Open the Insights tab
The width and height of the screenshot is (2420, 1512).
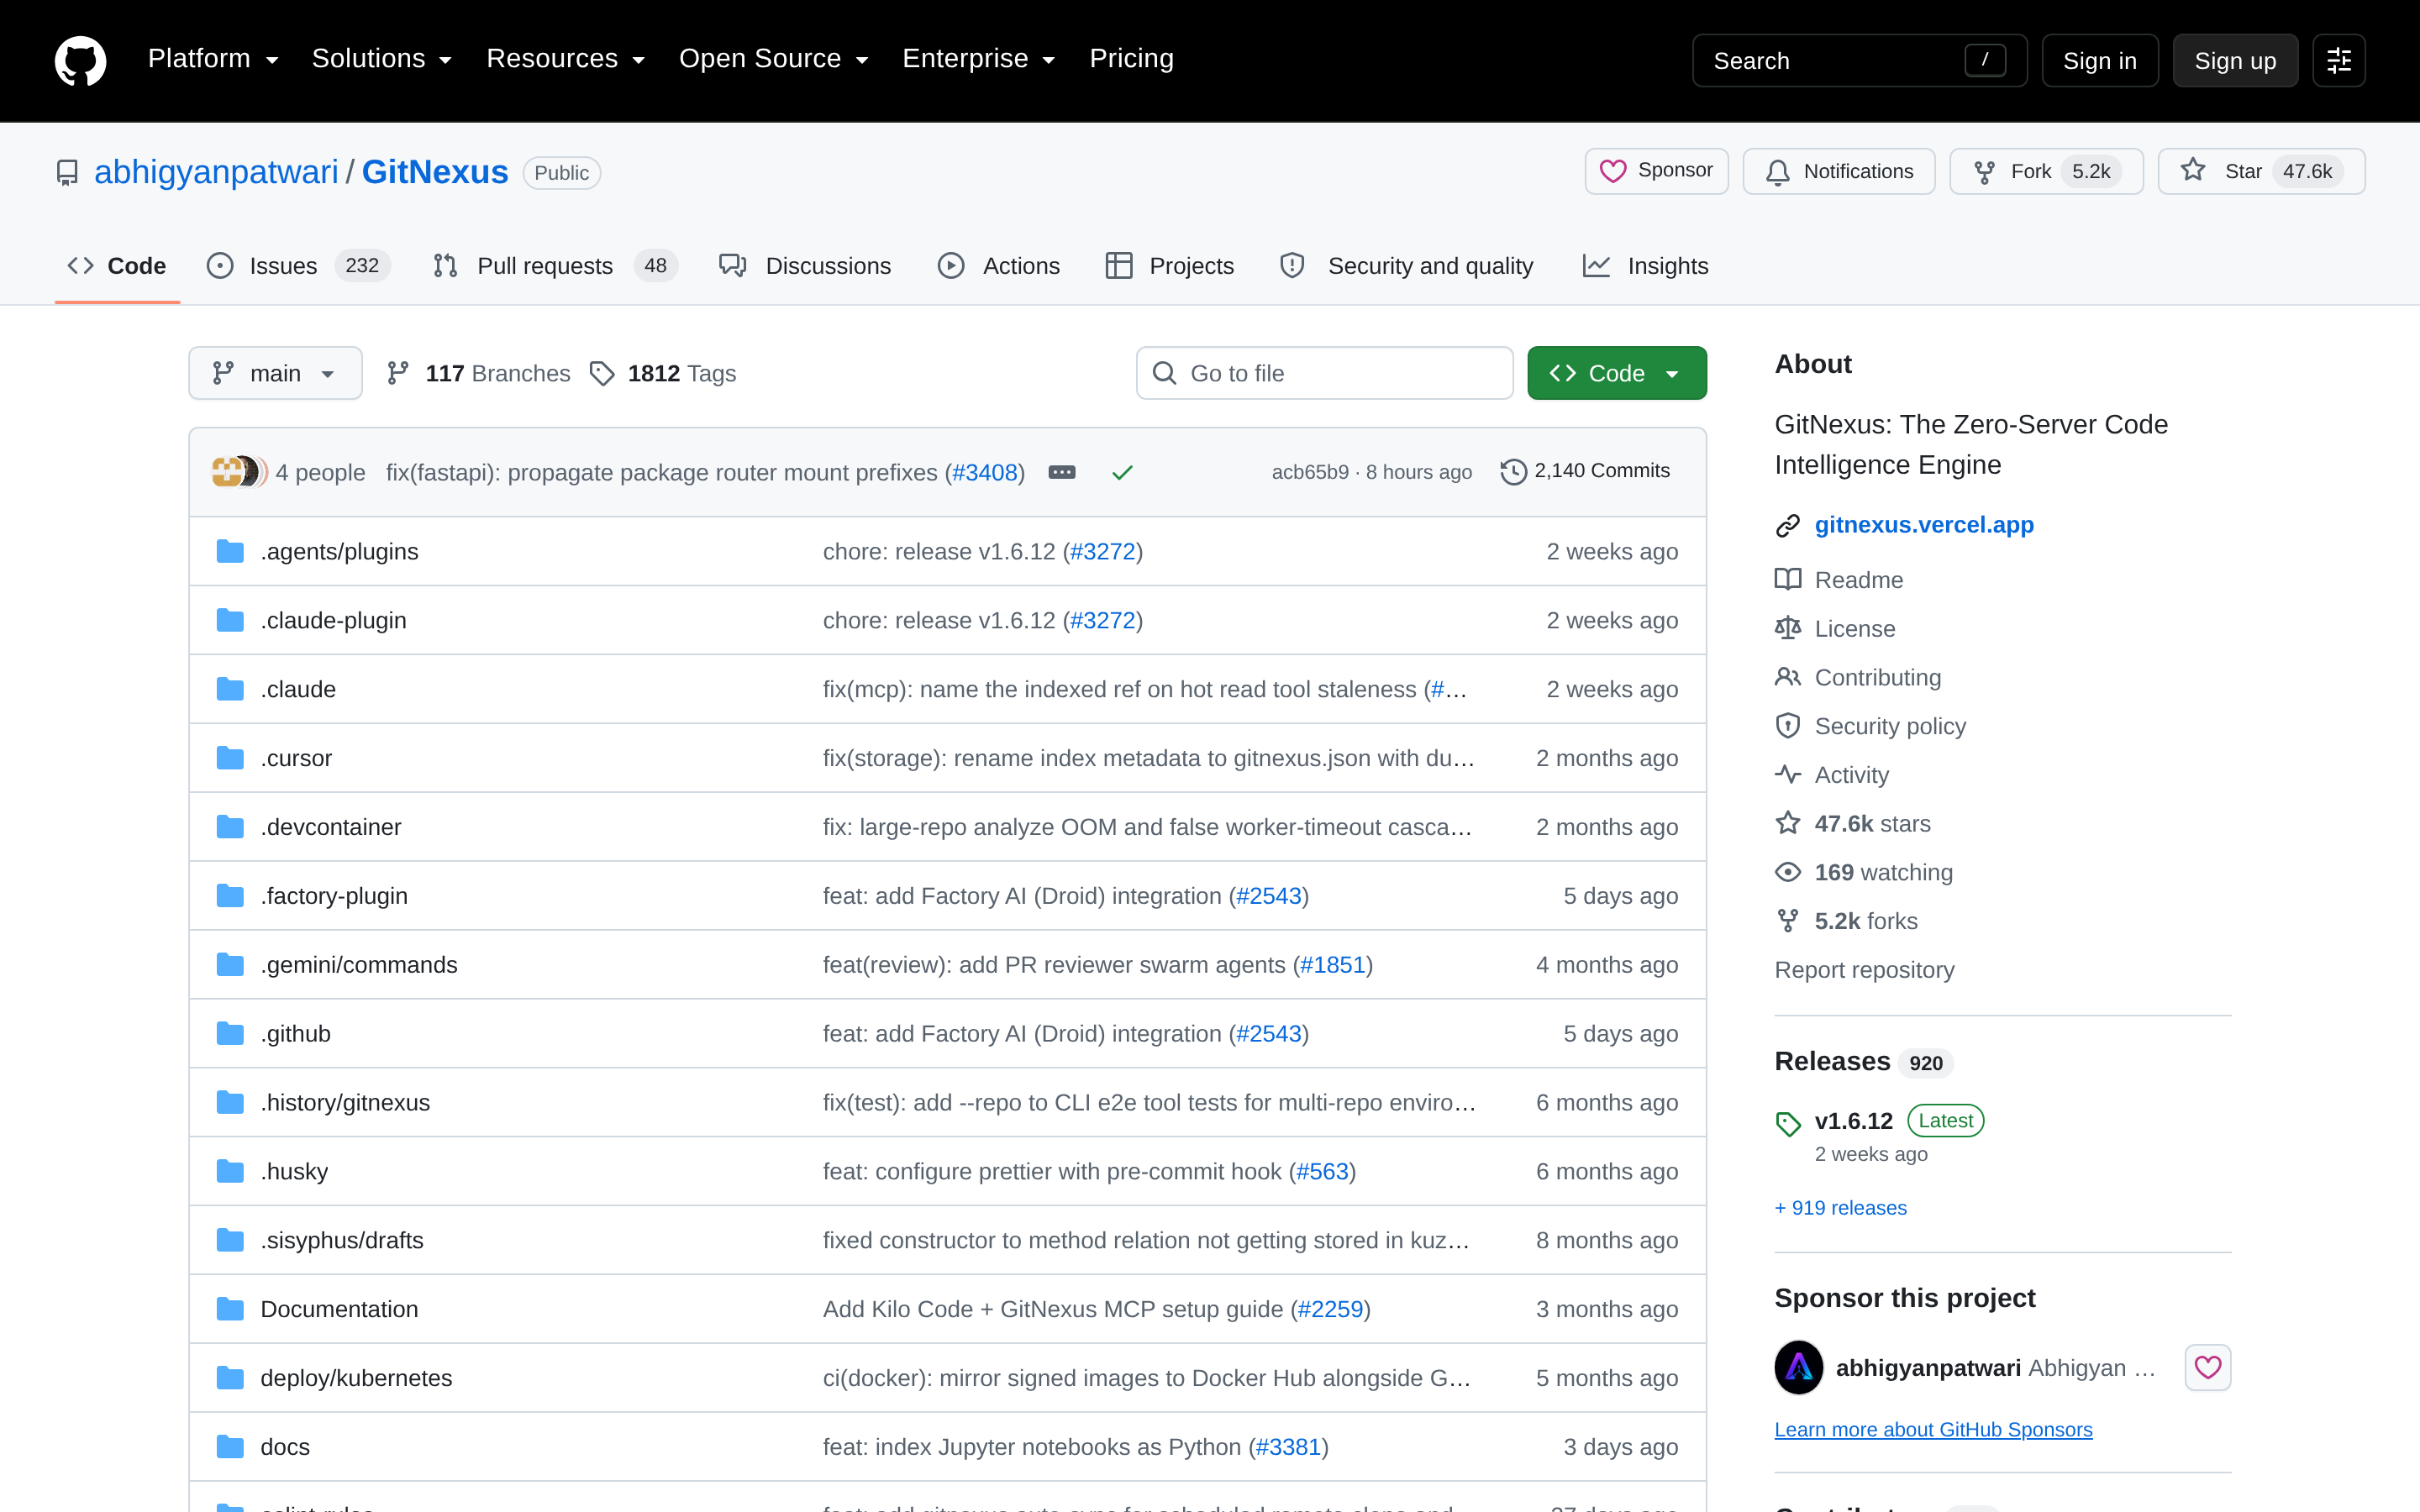pos(1645,266)
